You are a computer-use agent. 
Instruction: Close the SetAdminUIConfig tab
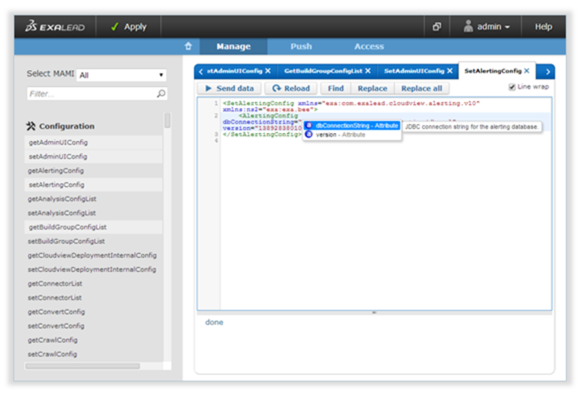click(x=450, y=71)
